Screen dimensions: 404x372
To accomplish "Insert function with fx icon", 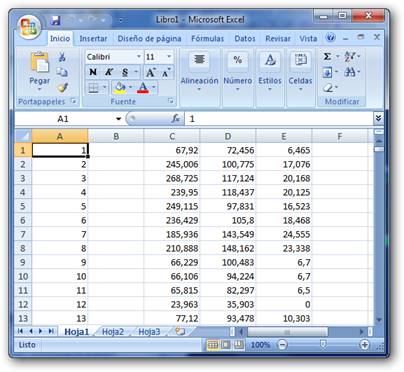I will pos(175,119).
